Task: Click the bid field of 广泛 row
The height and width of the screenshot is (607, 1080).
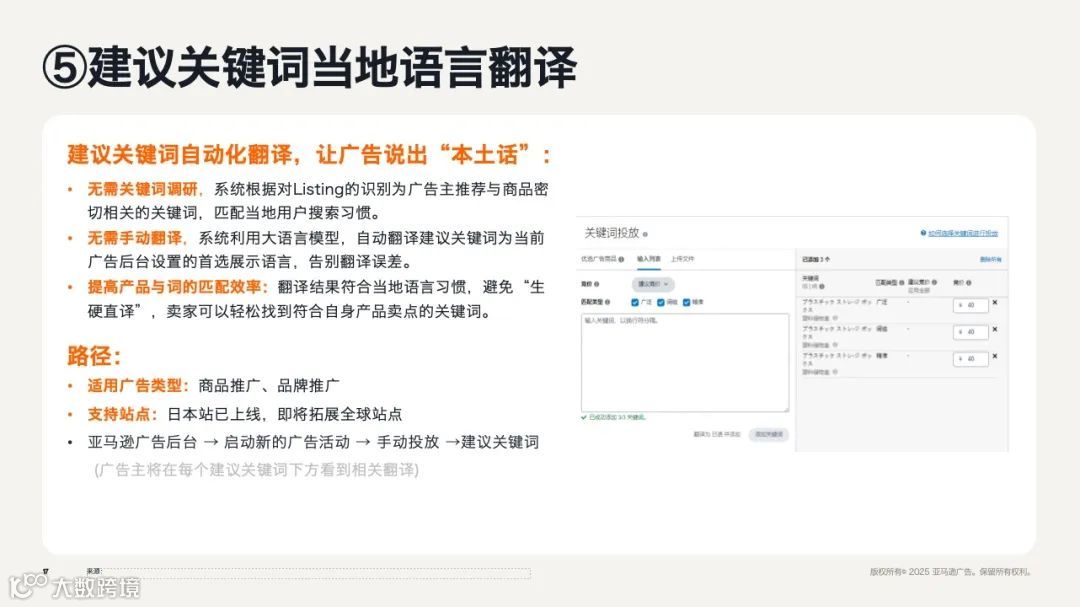Action: (x=970, y=305)
